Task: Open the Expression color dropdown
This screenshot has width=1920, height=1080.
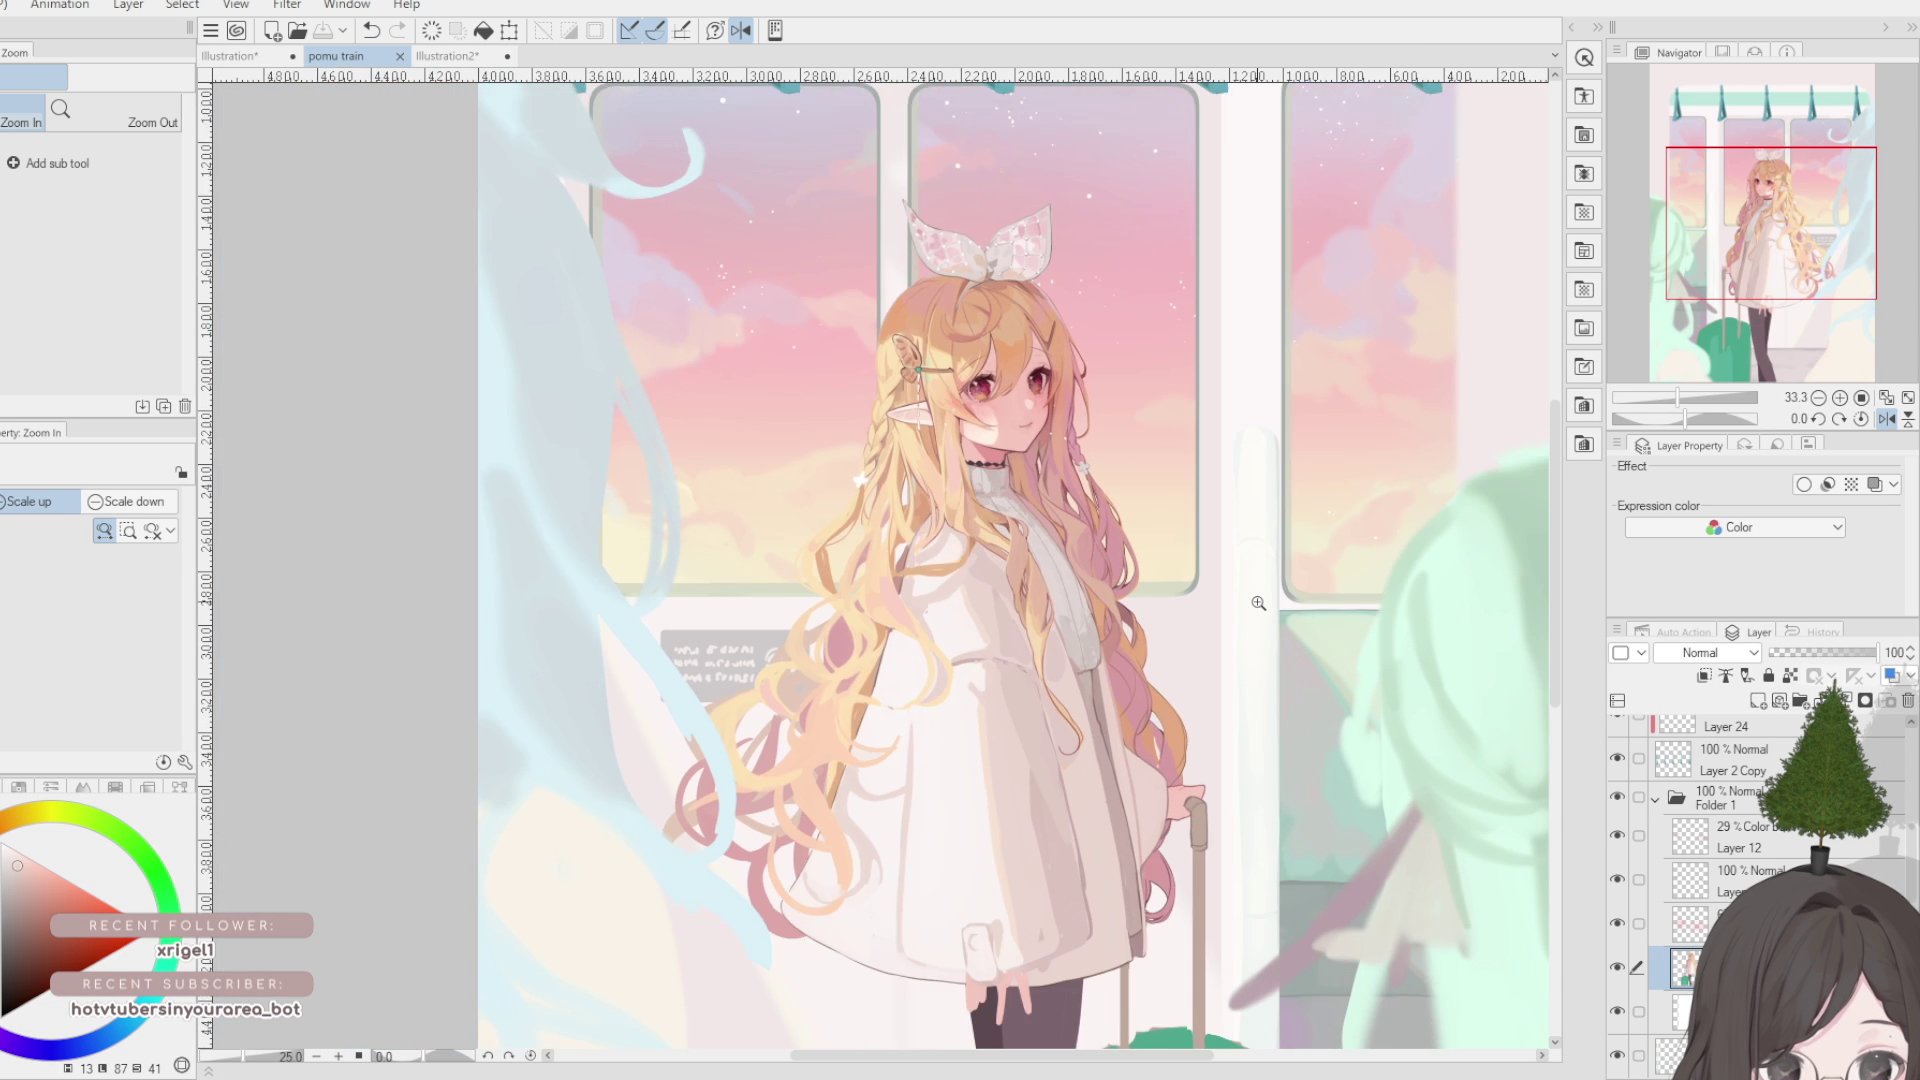Action: [1735, 527]
